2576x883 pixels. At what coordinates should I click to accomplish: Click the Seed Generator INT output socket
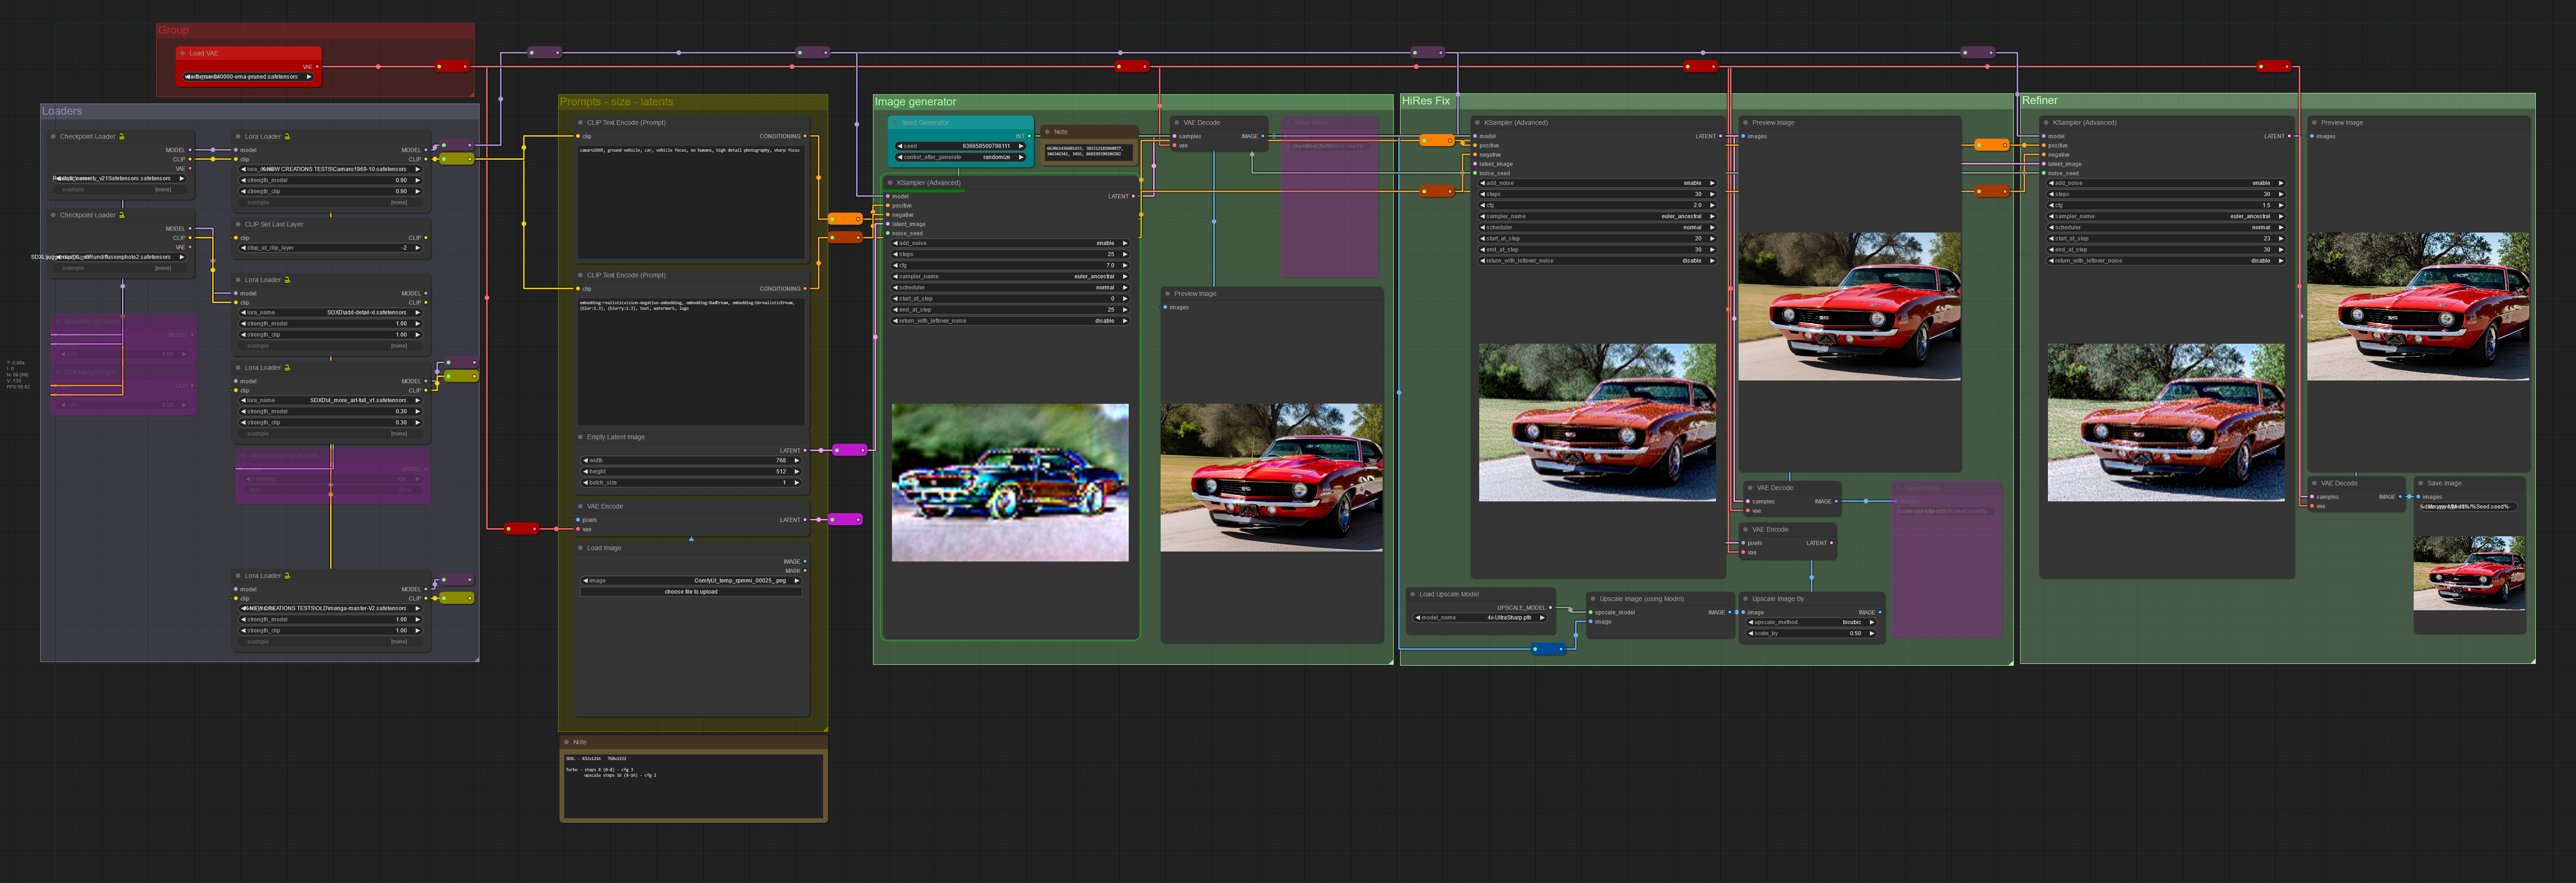pyautogui.click(x=1028, y=136)
